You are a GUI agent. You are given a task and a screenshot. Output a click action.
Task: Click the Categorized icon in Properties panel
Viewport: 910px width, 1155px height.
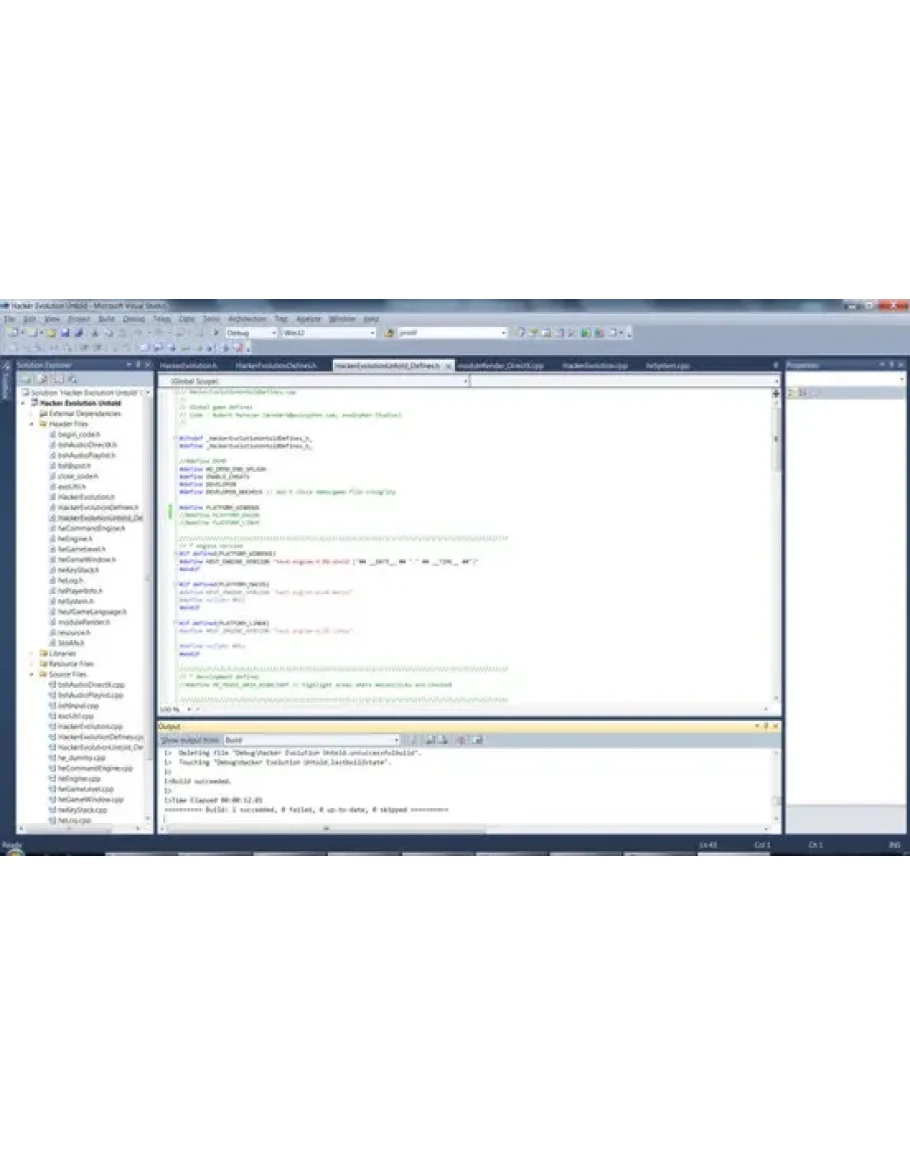click(x=792, y=393)
